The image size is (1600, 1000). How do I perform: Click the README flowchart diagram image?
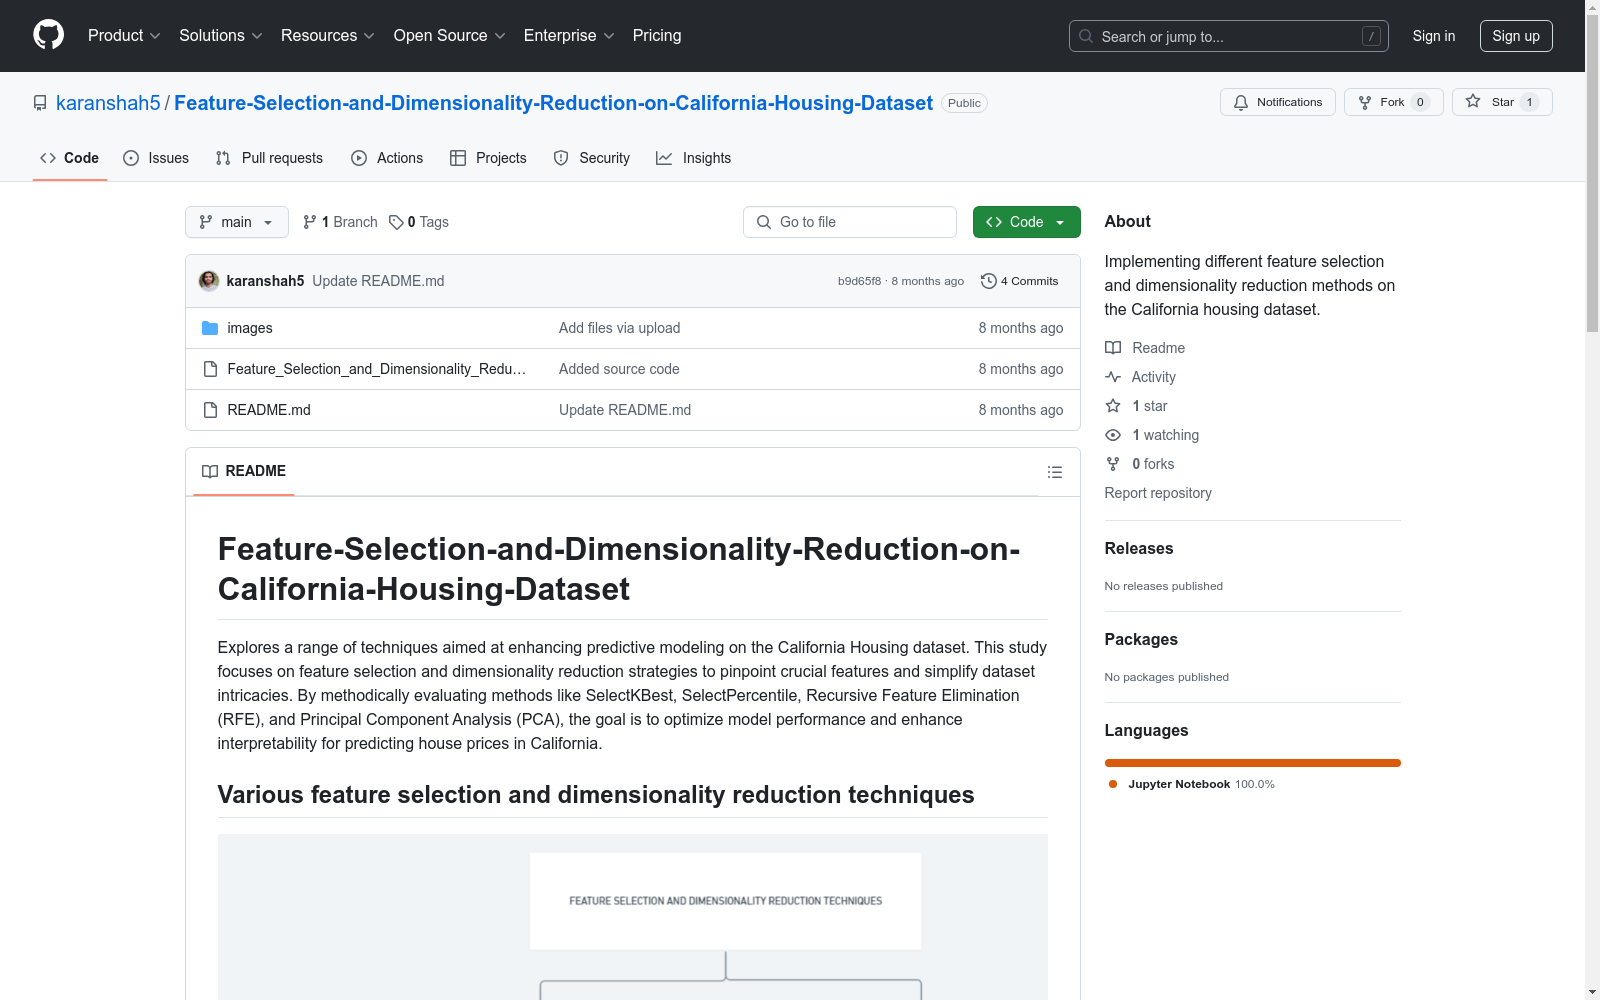633,917
